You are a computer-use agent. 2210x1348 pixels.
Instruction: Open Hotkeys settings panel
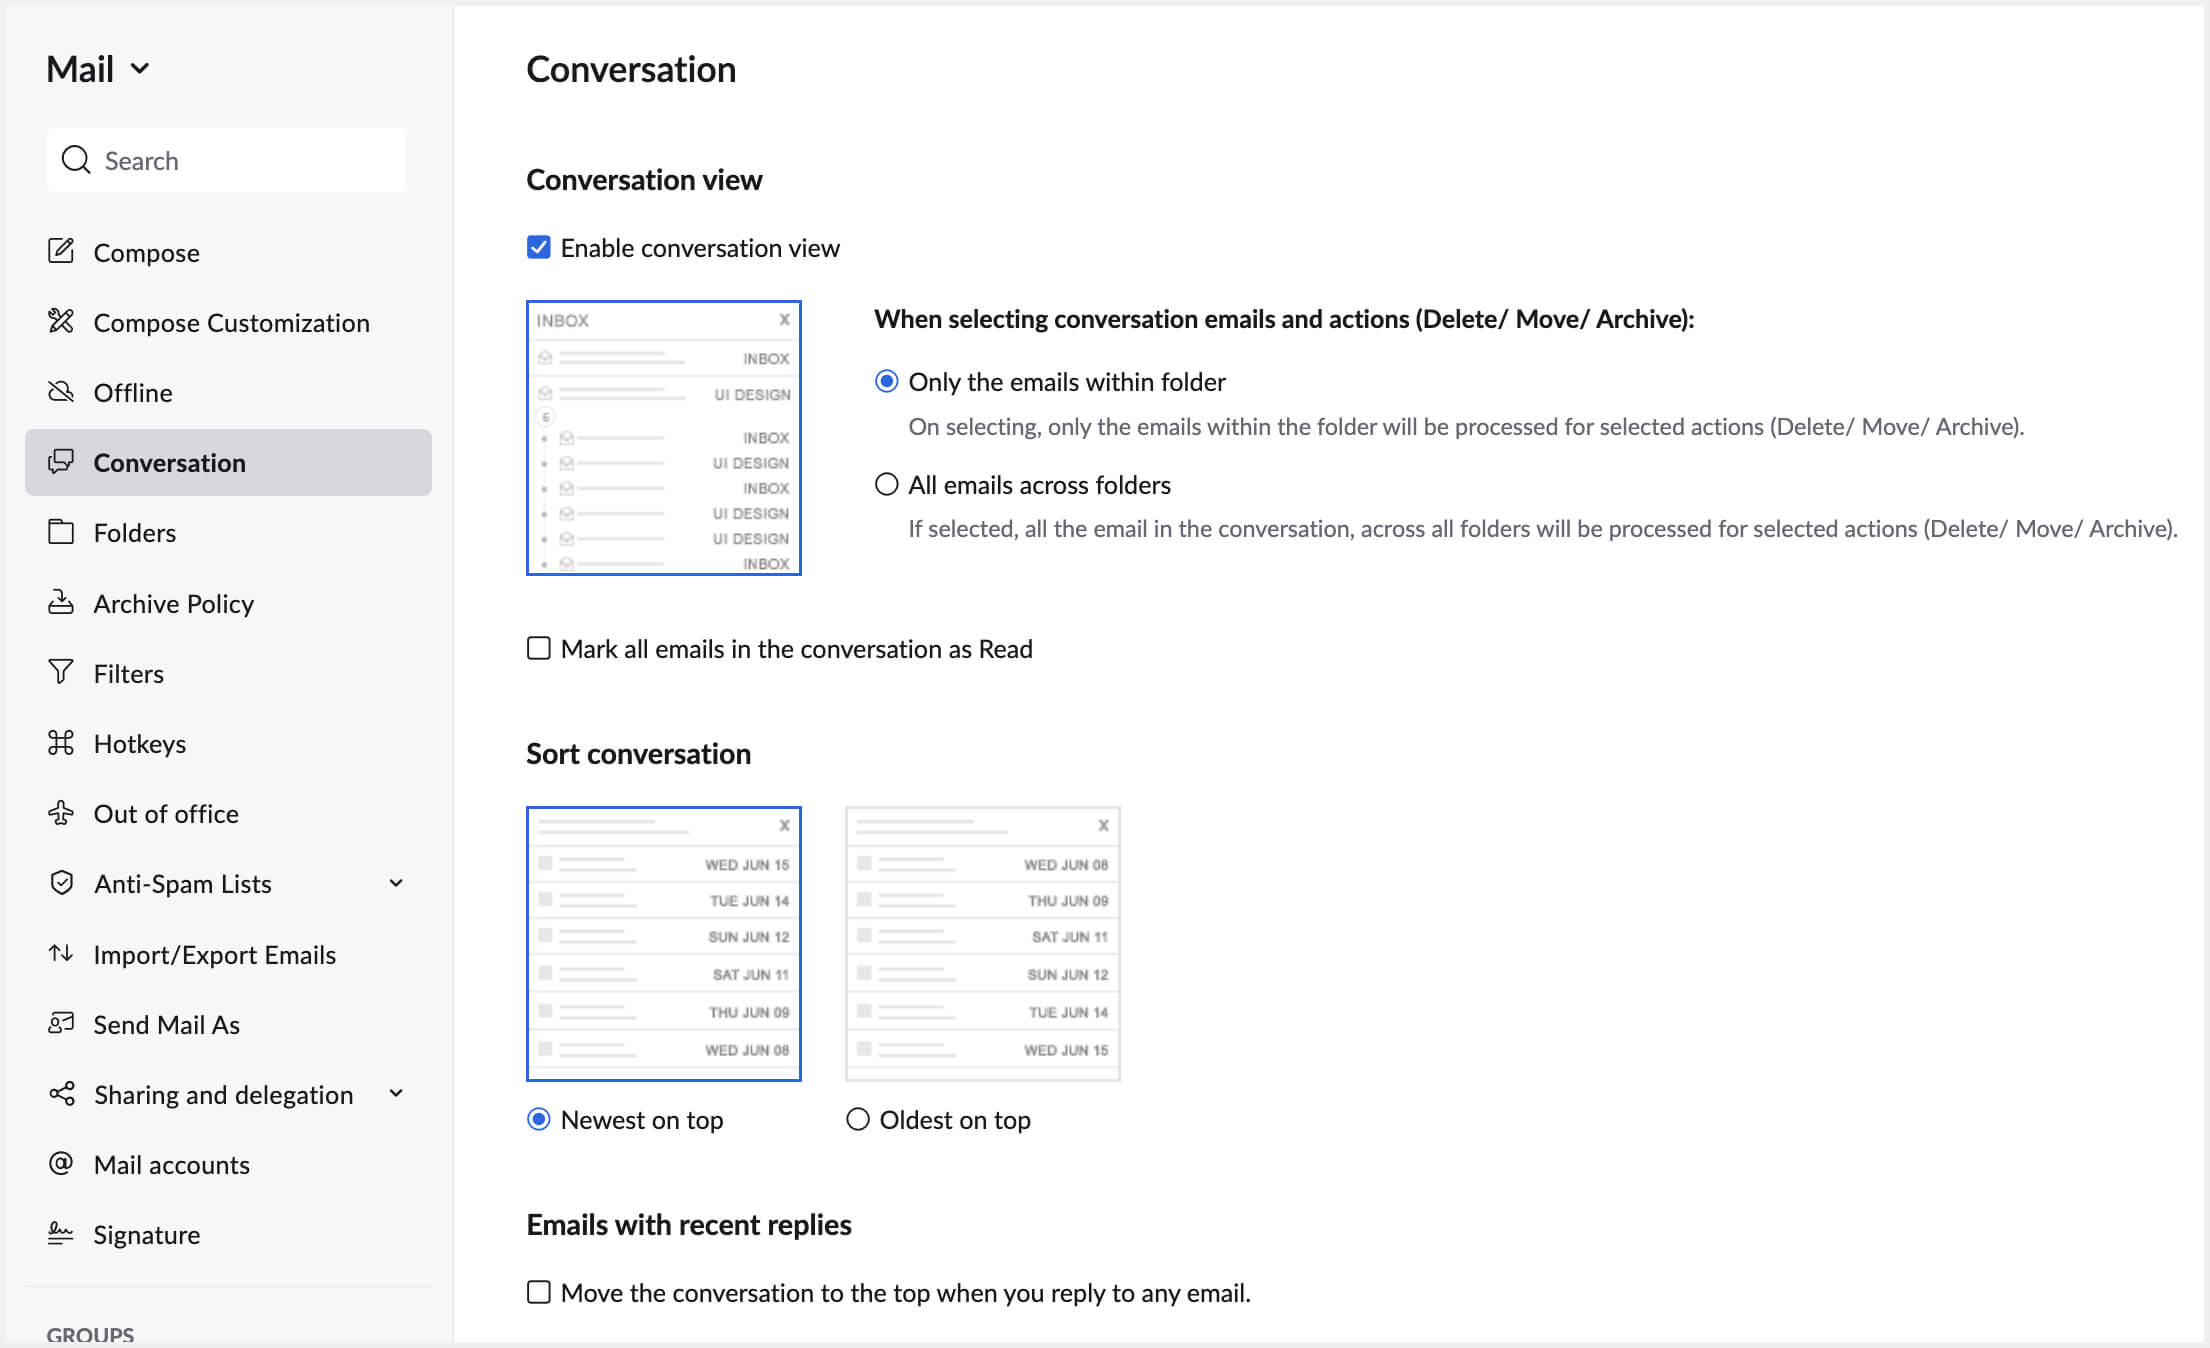click(x=139, y=742)
